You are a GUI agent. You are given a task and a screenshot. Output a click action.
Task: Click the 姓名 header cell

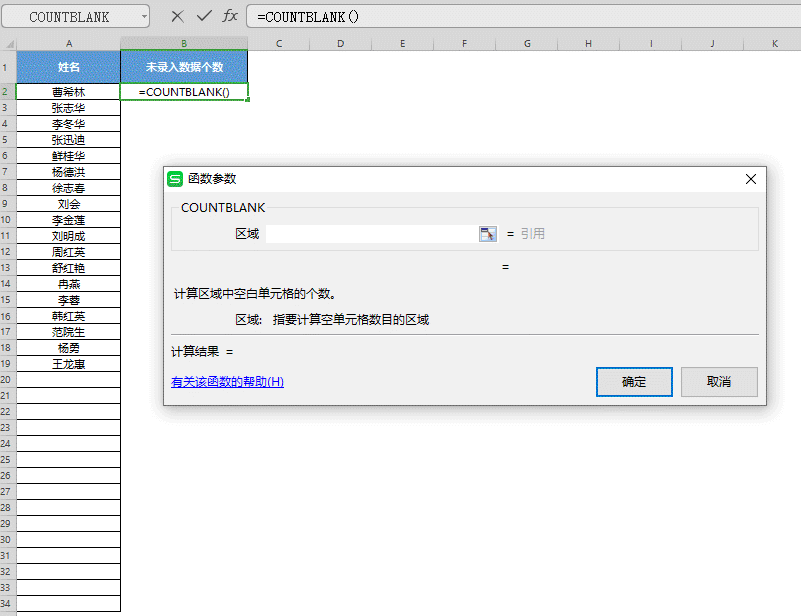pos(68,66)
